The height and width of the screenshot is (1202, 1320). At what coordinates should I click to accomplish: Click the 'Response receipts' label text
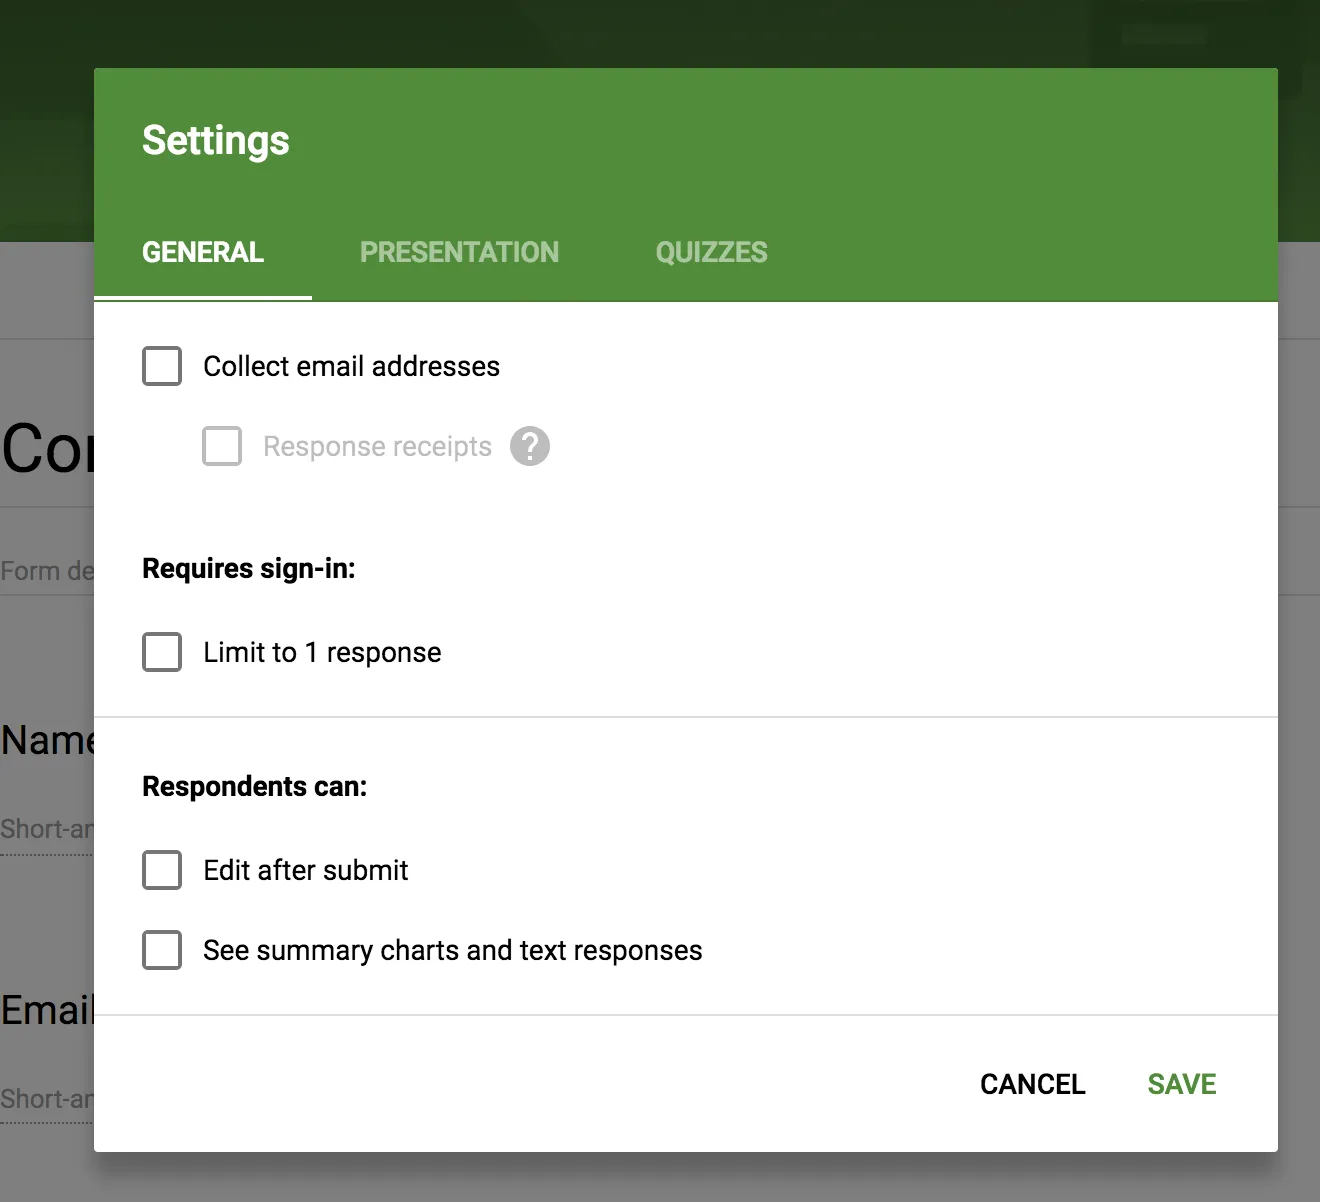[377, 446]
